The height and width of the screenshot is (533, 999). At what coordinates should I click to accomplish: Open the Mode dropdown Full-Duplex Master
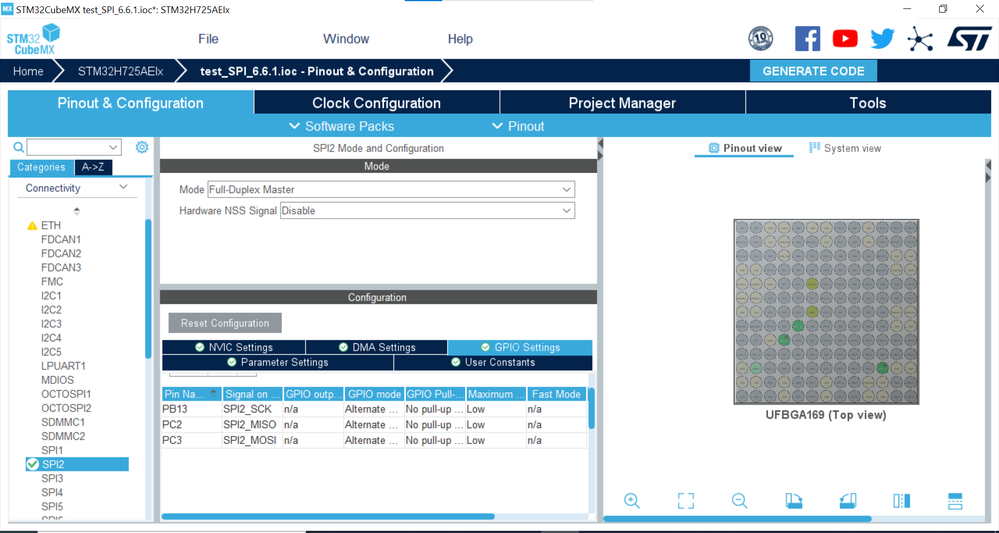(391, 190)
